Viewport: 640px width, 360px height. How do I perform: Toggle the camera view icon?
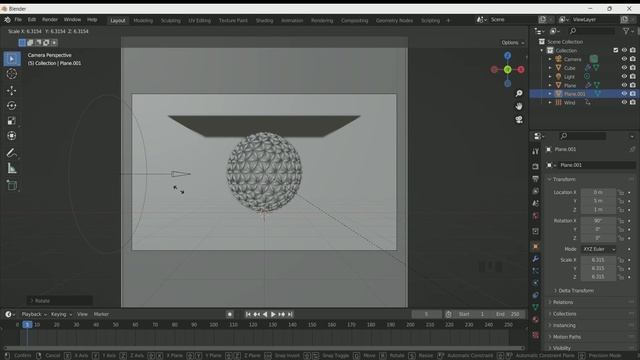point(519,119)
